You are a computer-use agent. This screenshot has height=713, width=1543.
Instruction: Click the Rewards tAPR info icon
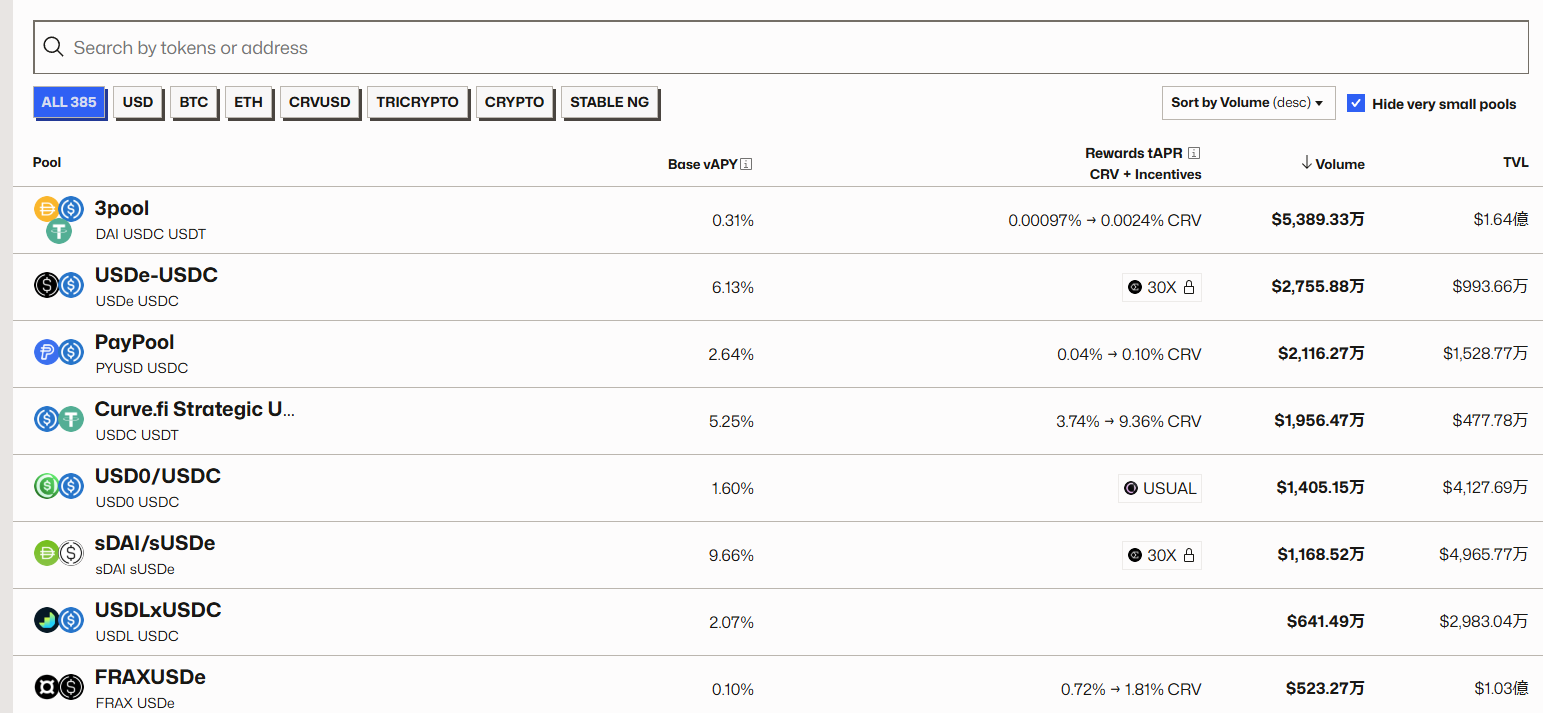[1194, 153]
